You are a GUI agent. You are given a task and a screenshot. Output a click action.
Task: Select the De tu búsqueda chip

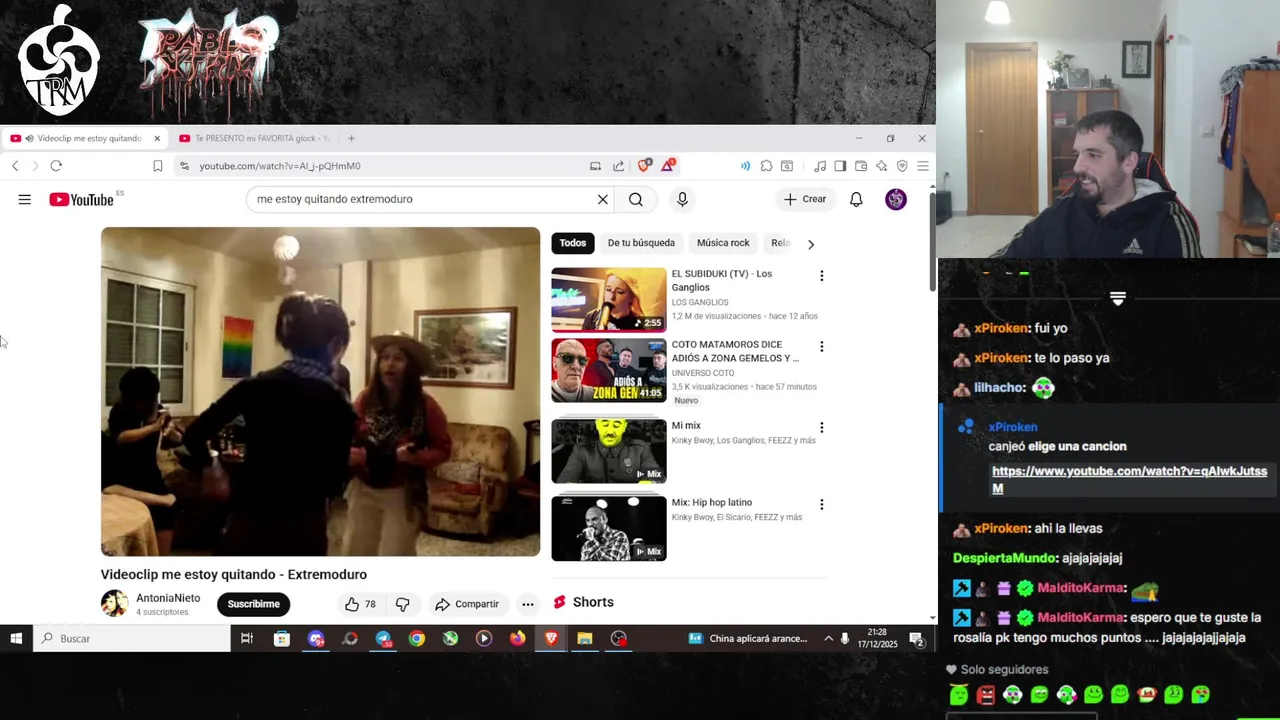tap(641, 243)
